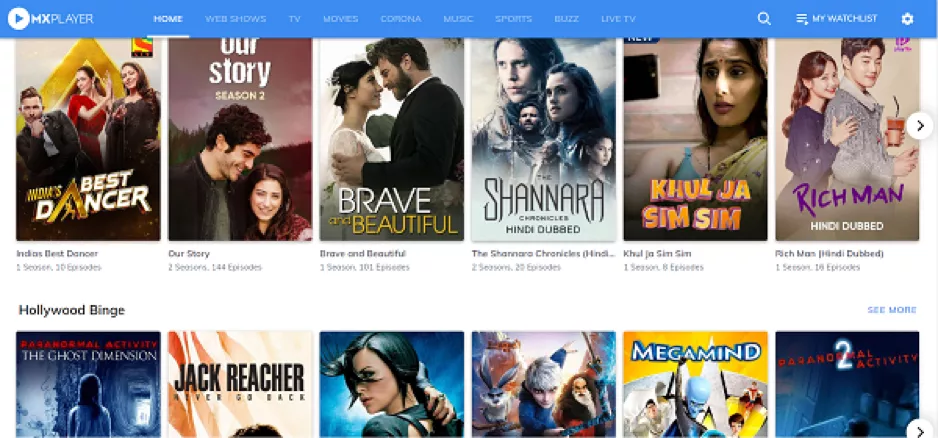The width and height of the screenshot is (938, 438).
Task: Open the Music tab
Action: pyautogui.click(x=458, y=19)
